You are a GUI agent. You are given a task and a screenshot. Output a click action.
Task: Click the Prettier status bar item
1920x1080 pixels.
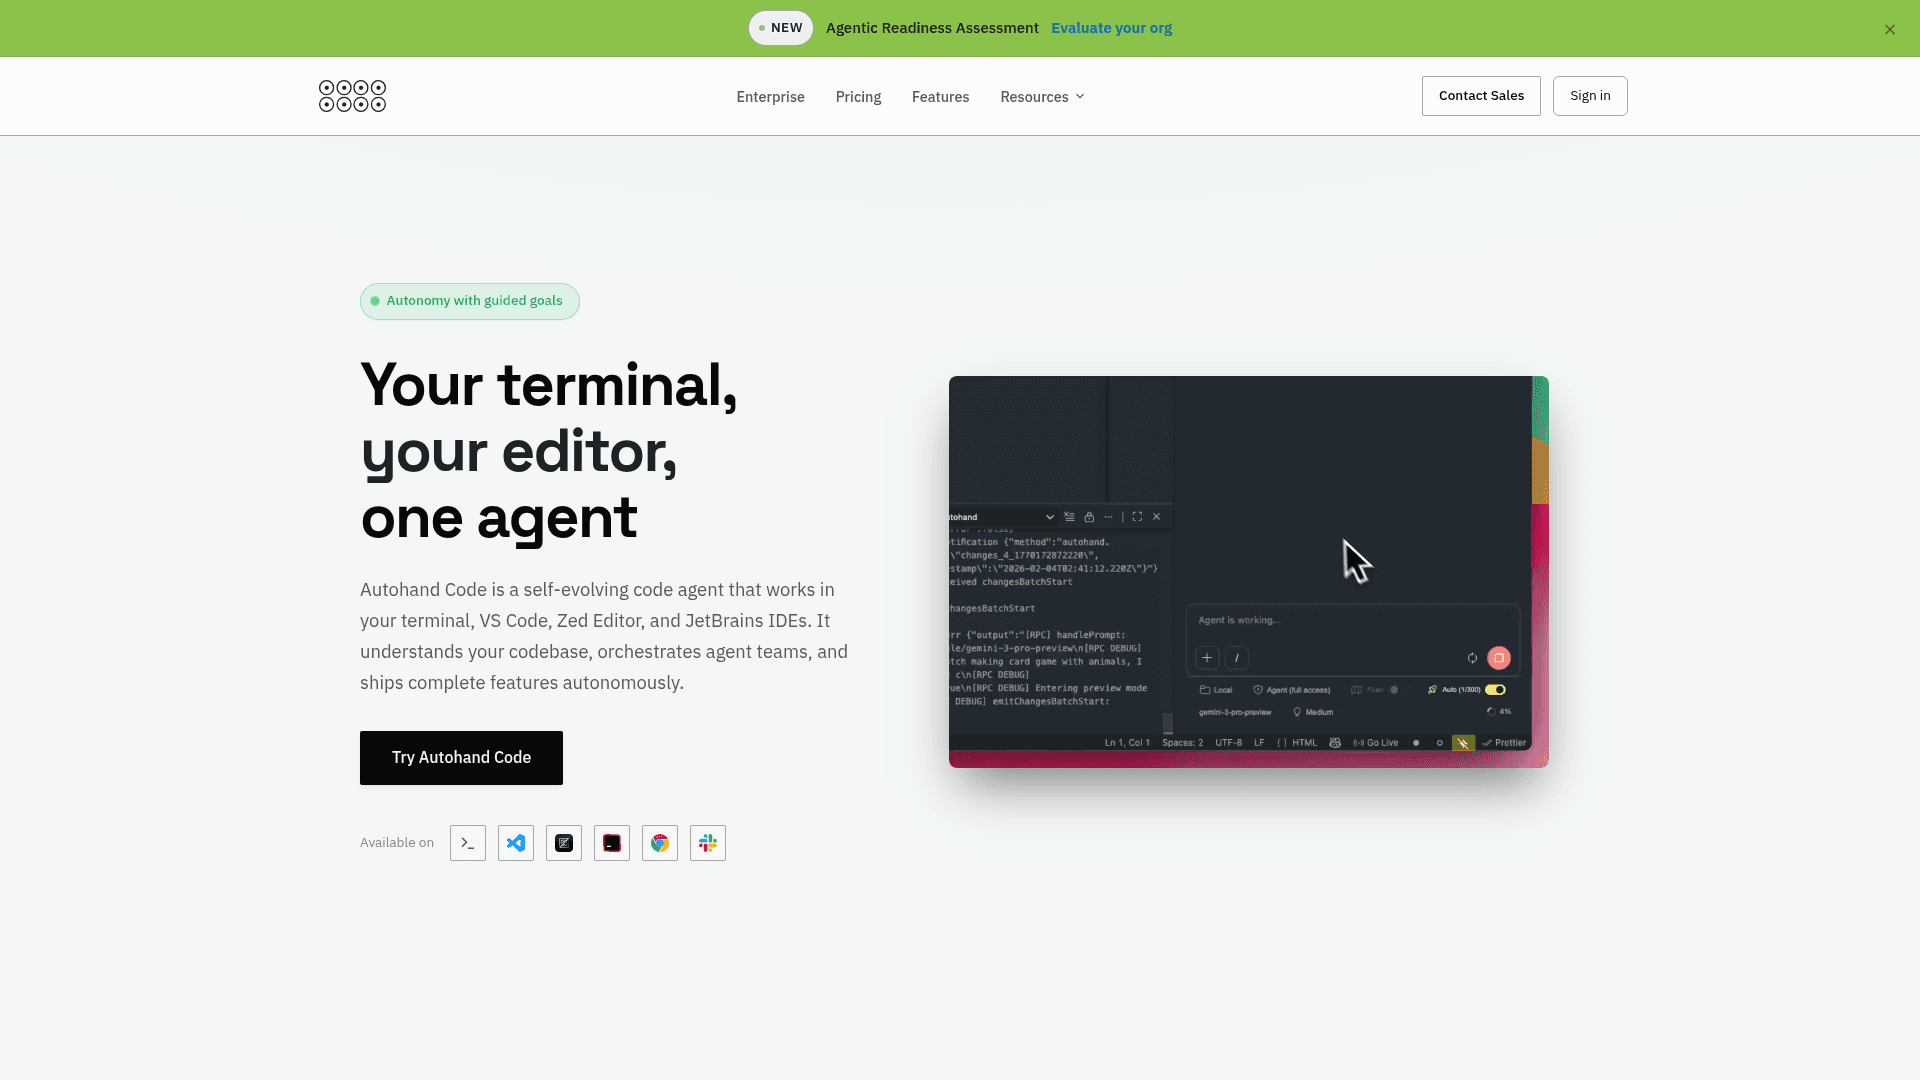pyautogui.click(x=1505, y=743)
